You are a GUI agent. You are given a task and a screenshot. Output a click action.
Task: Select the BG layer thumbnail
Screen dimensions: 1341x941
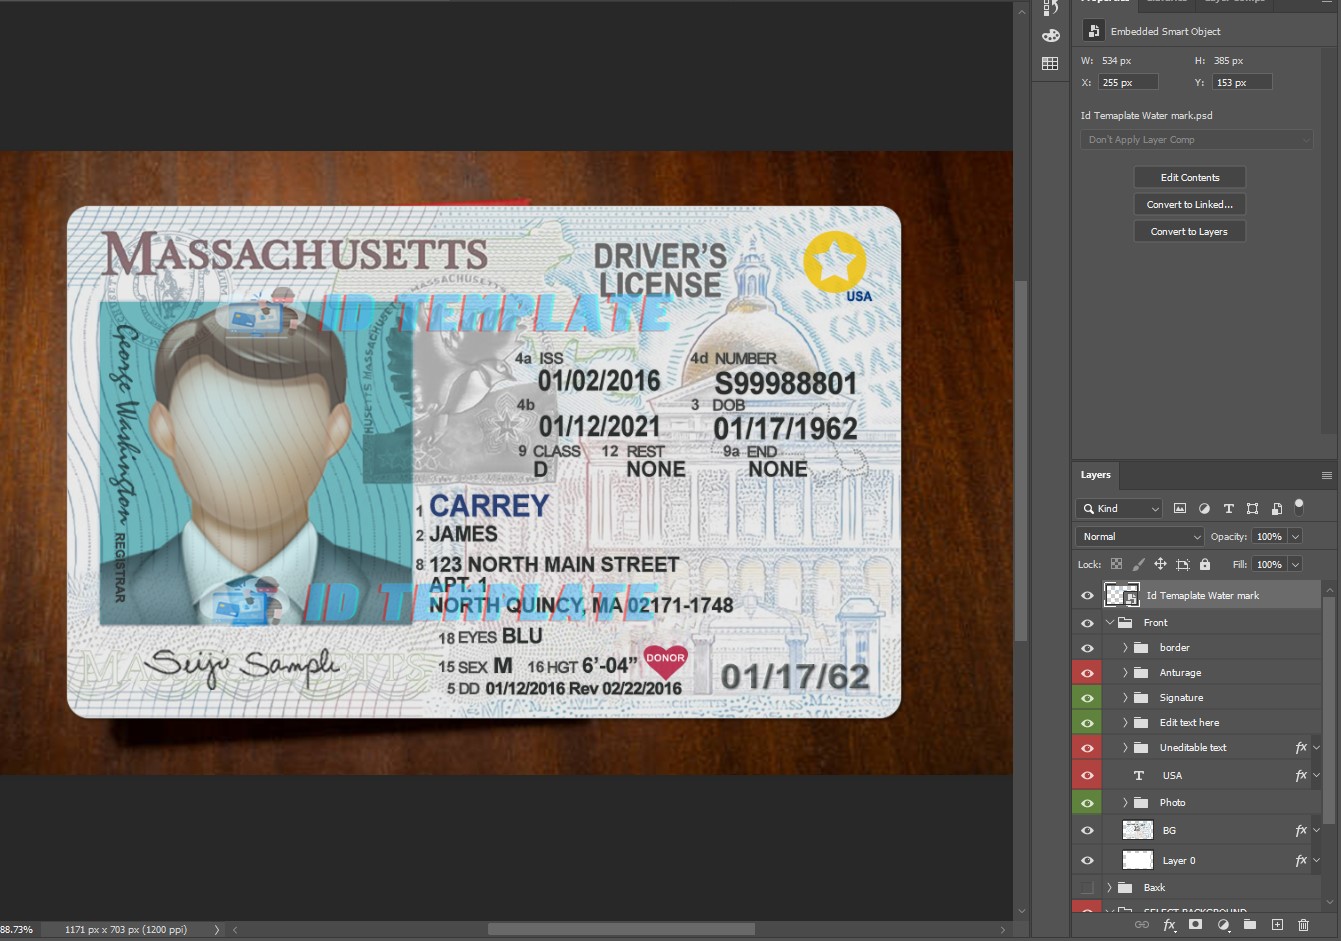[1138, 830]
